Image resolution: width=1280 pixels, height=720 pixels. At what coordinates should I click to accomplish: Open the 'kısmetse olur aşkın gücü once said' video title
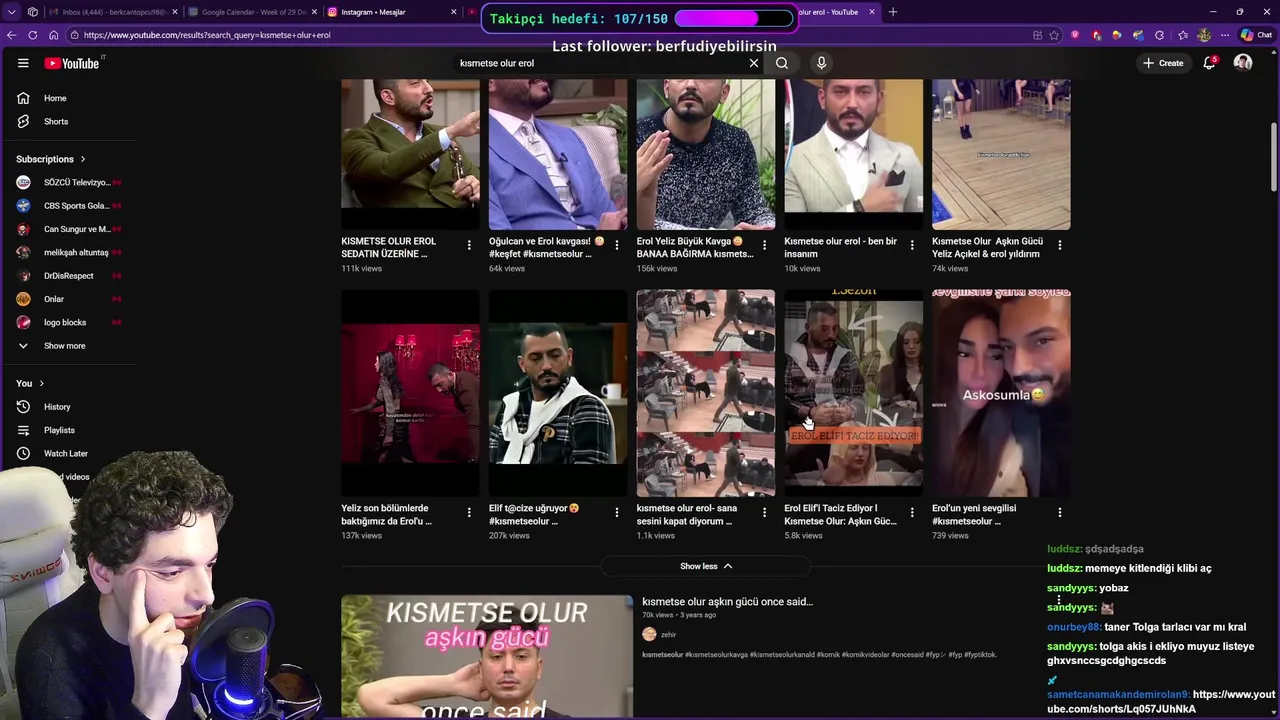click(727, 602)
